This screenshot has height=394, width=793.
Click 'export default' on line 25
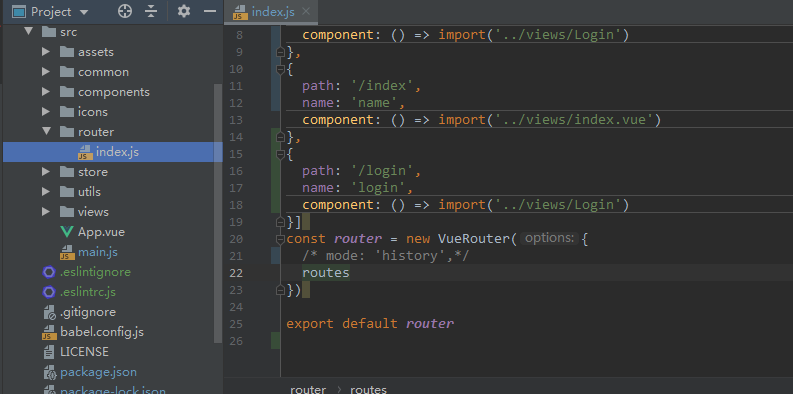pos(342,324)
